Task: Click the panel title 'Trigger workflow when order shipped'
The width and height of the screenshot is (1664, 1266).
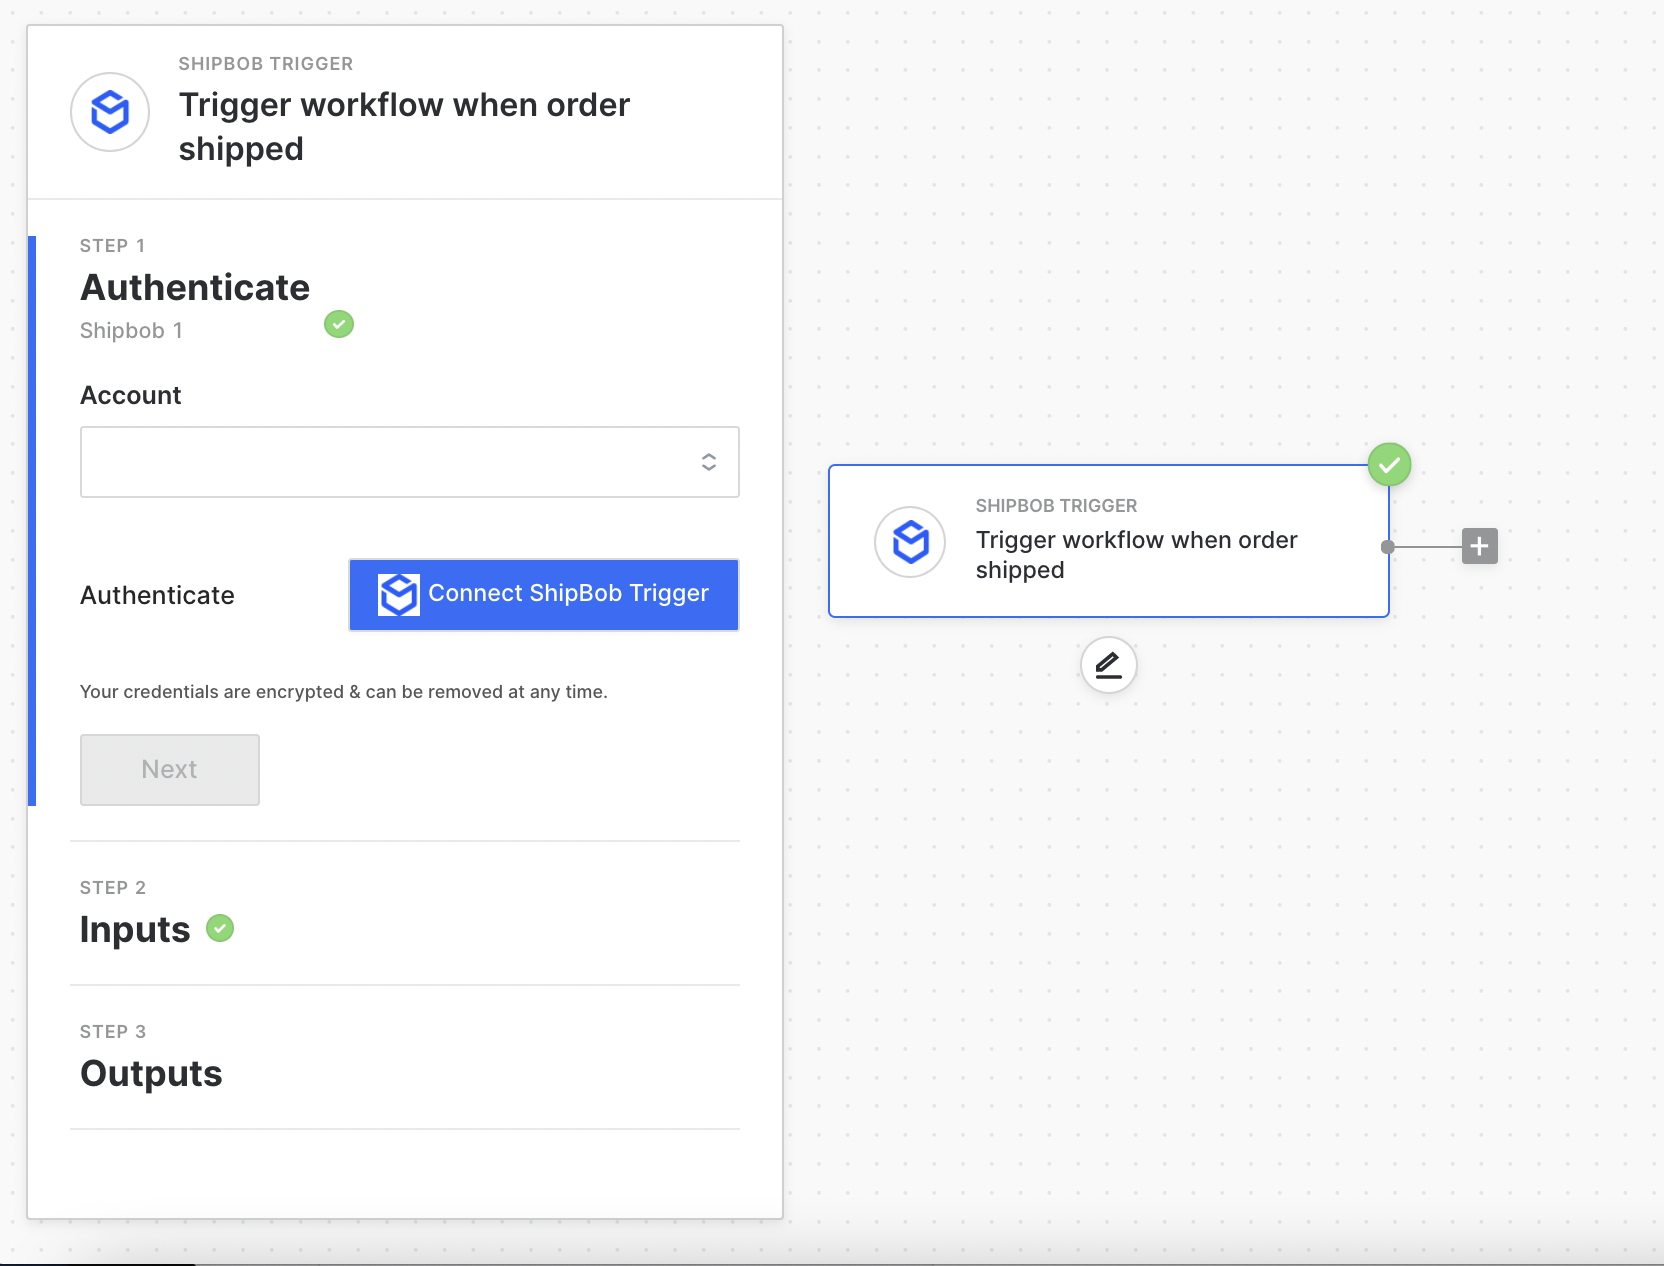Action: [404, 126]
